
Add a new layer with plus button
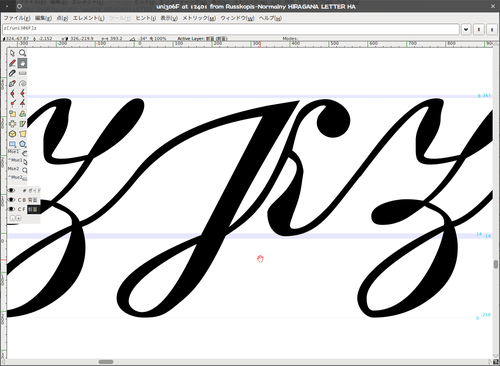click(x=18, y=218)
